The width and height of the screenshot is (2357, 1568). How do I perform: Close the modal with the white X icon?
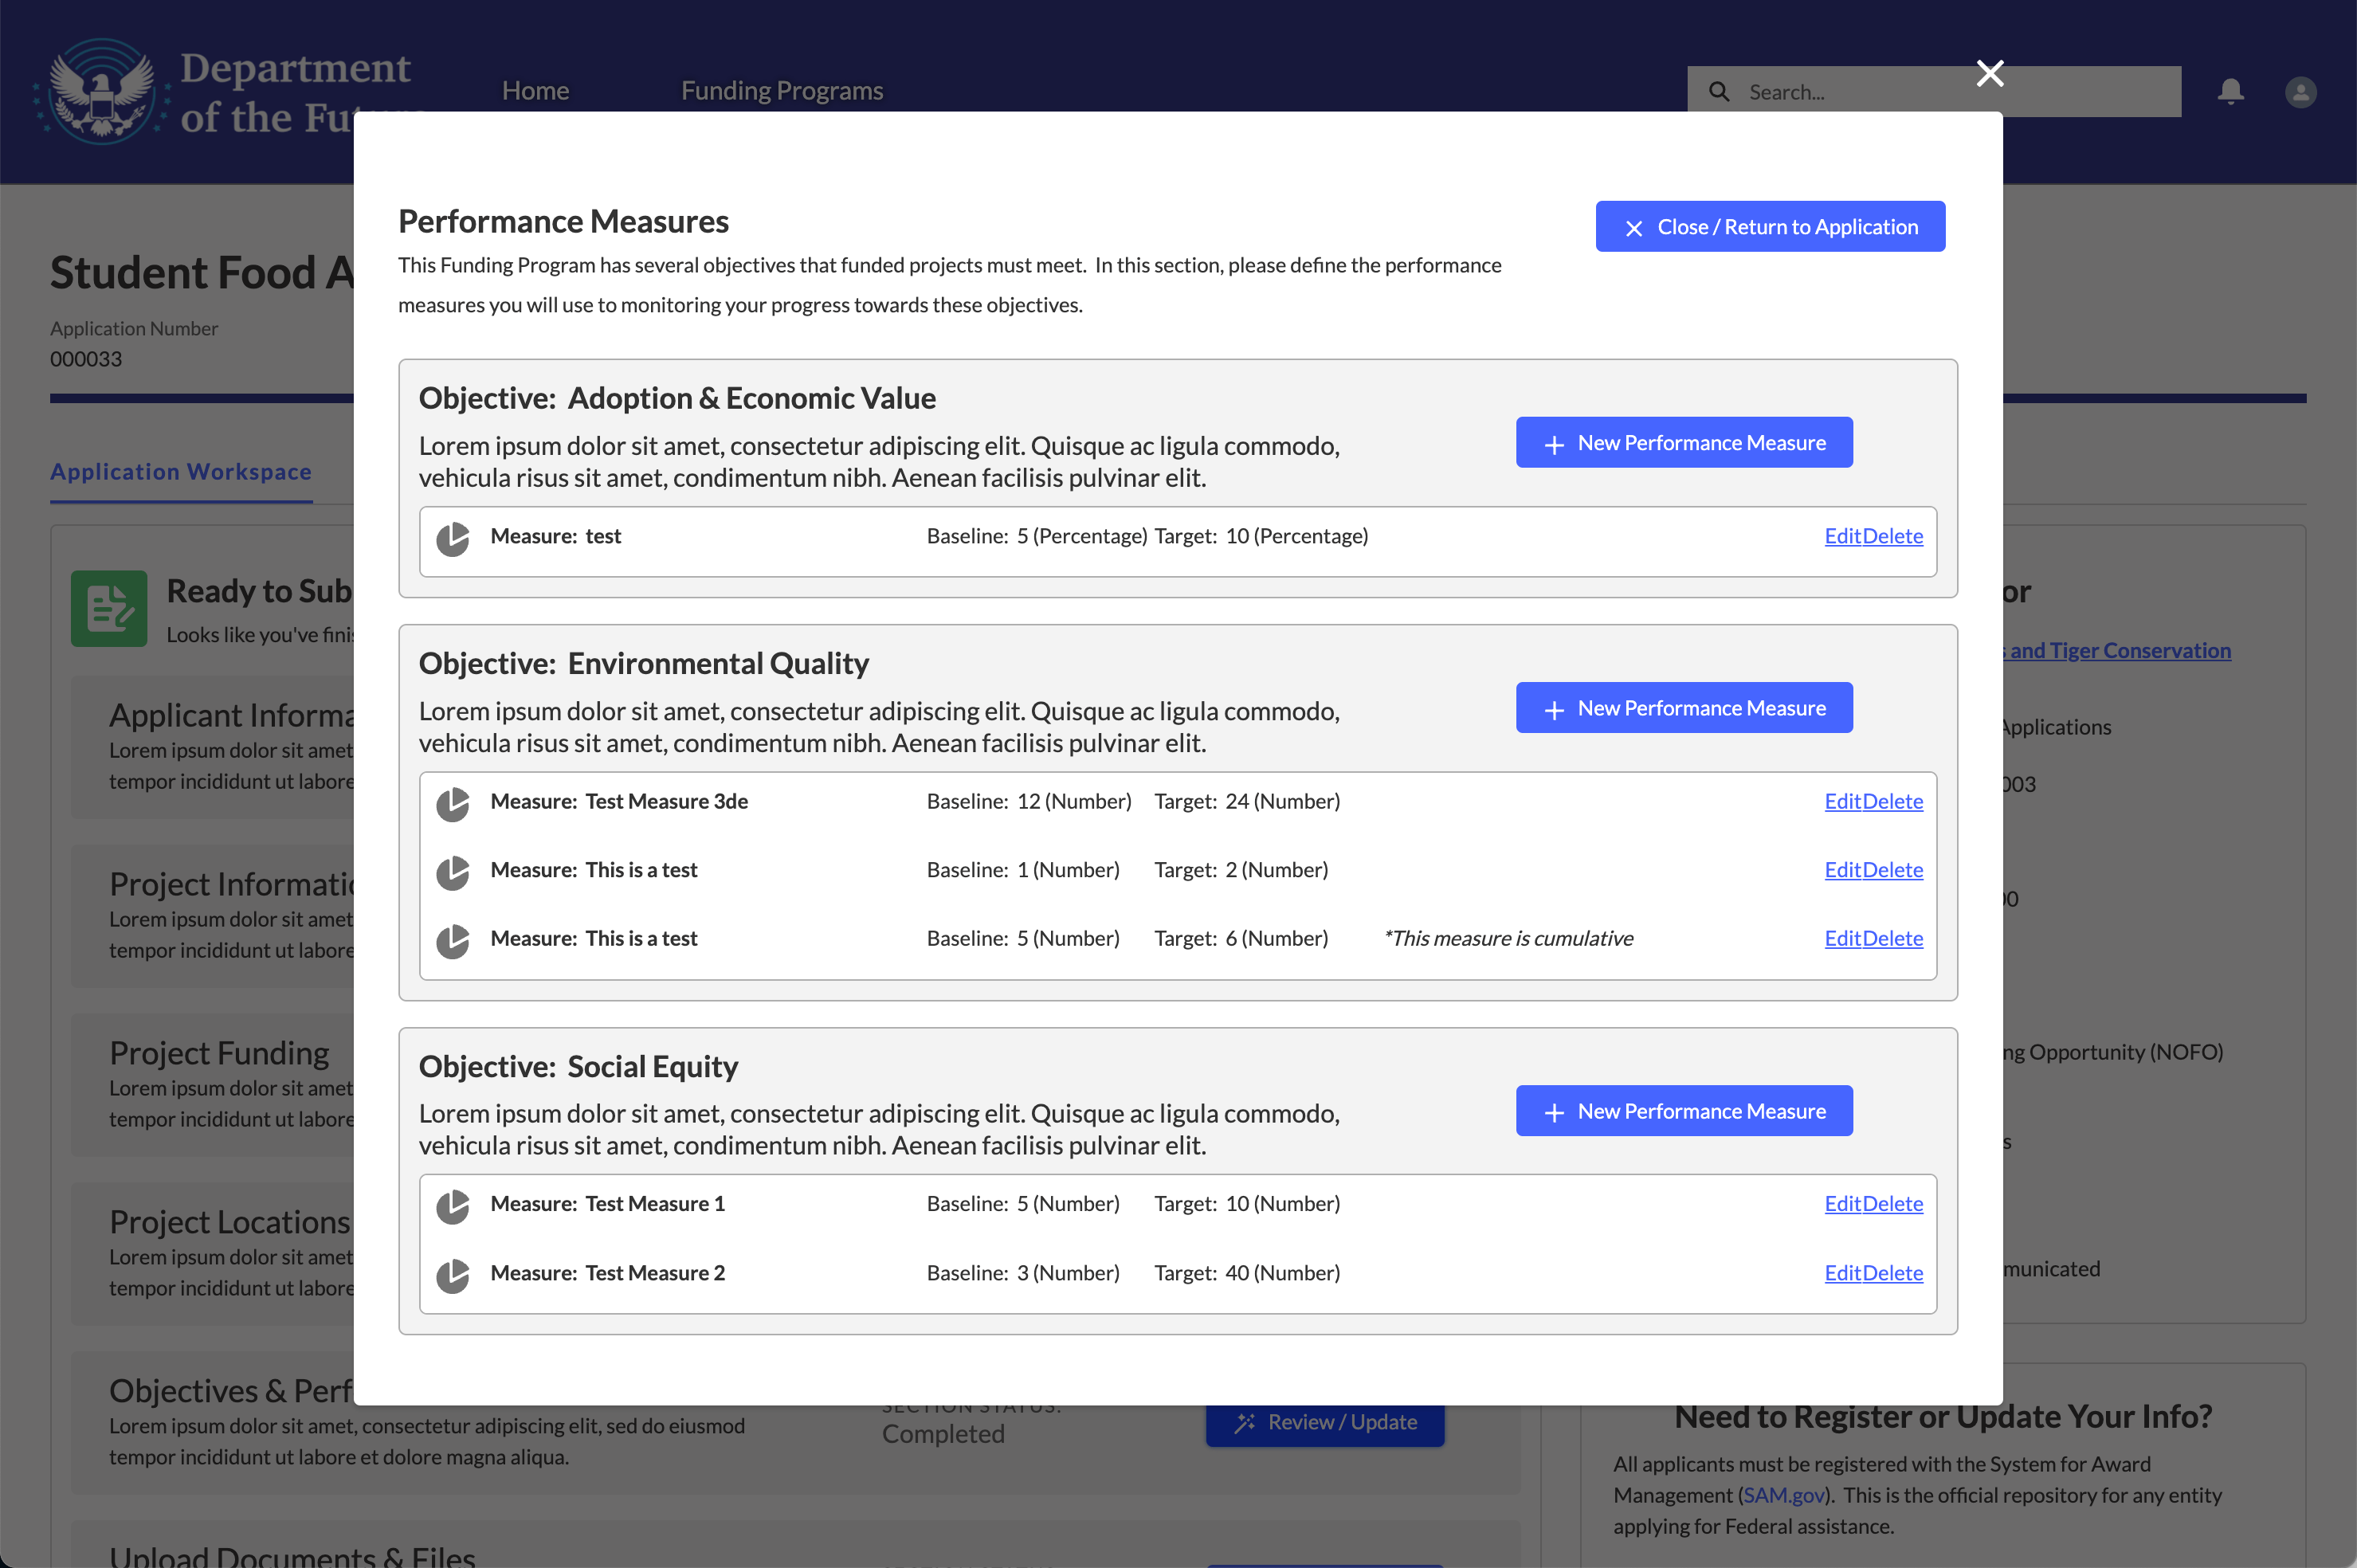click(x=1989, y=73)
